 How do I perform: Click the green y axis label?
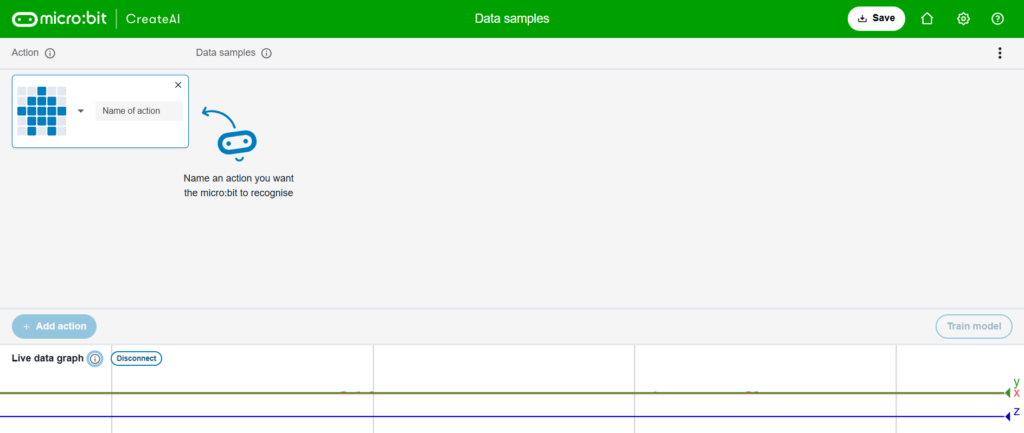pyautogui.click(x=1016, y=382)
